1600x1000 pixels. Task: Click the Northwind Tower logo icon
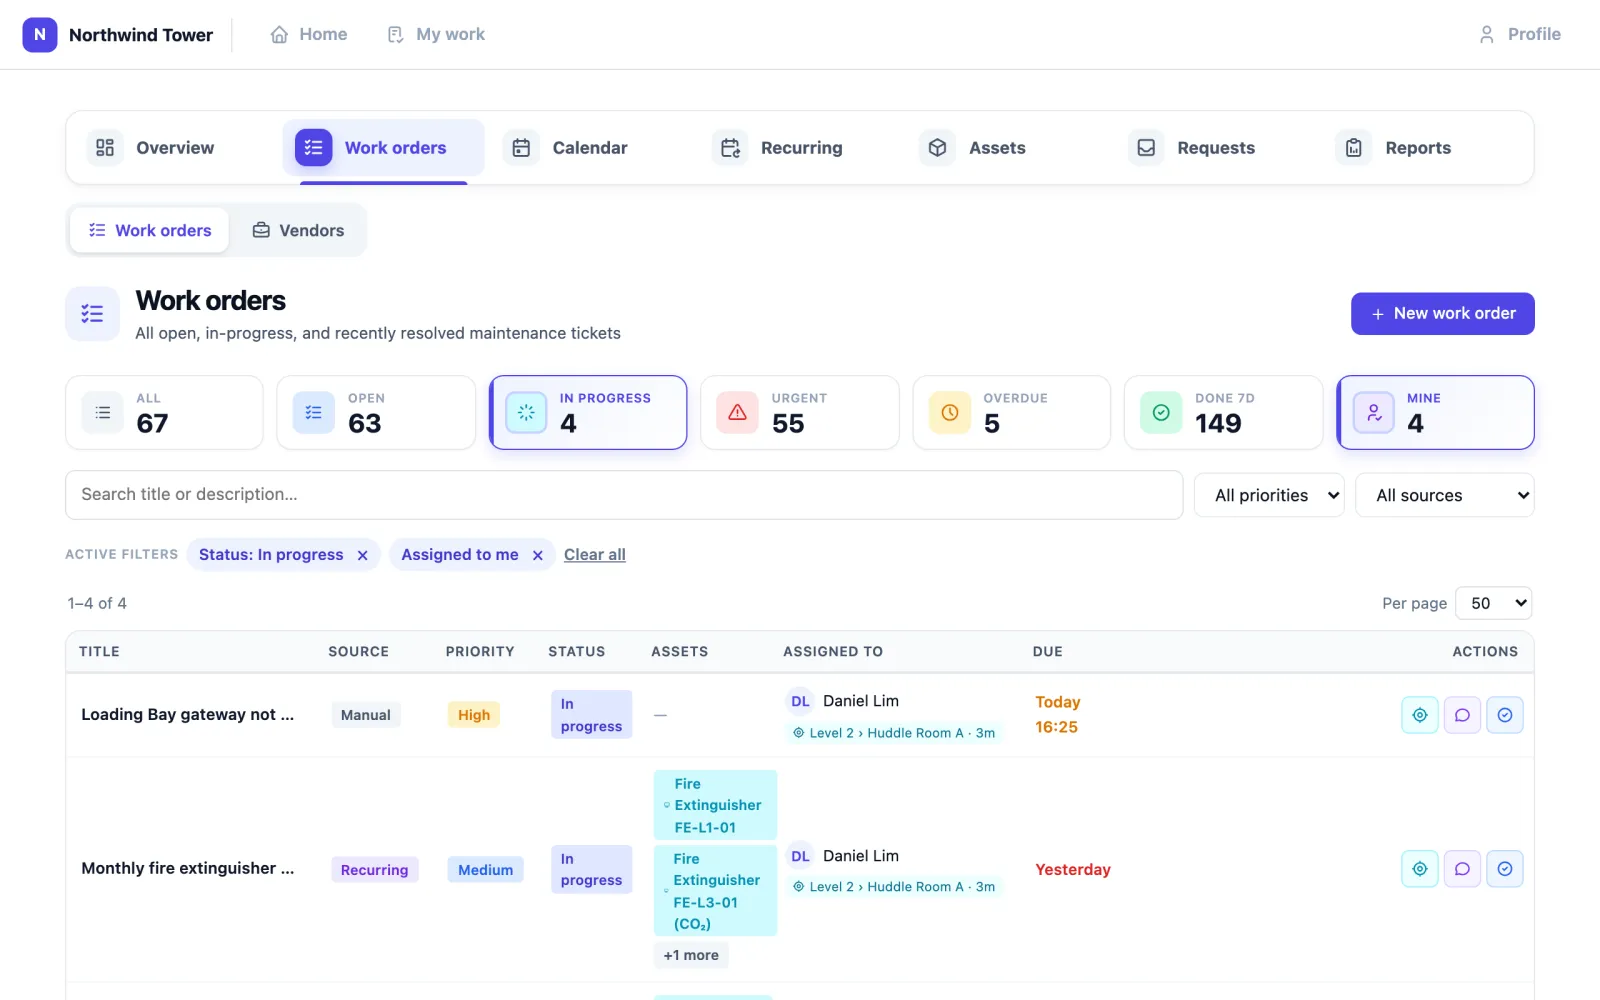40,34
